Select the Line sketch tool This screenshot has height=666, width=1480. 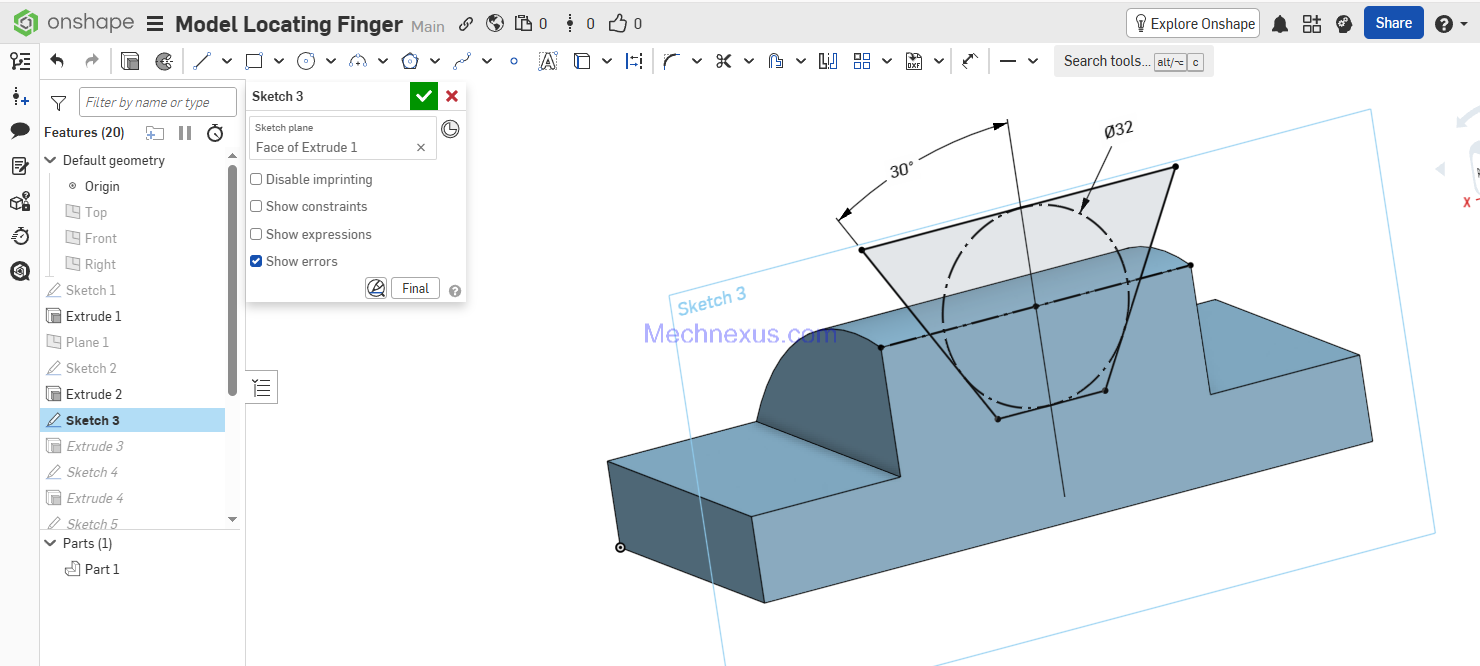202,61
